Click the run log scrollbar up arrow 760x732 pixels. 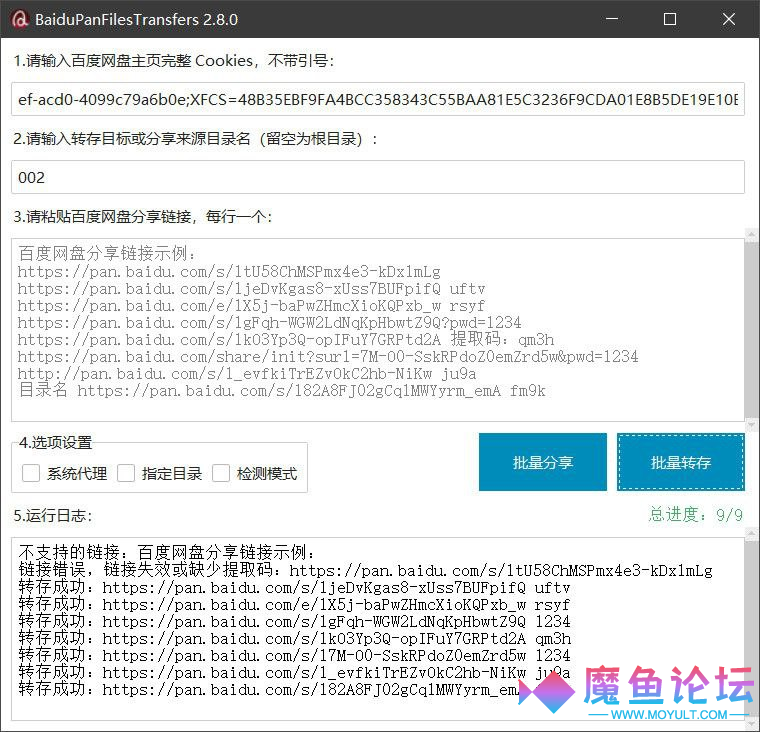(x=752, y=535)
